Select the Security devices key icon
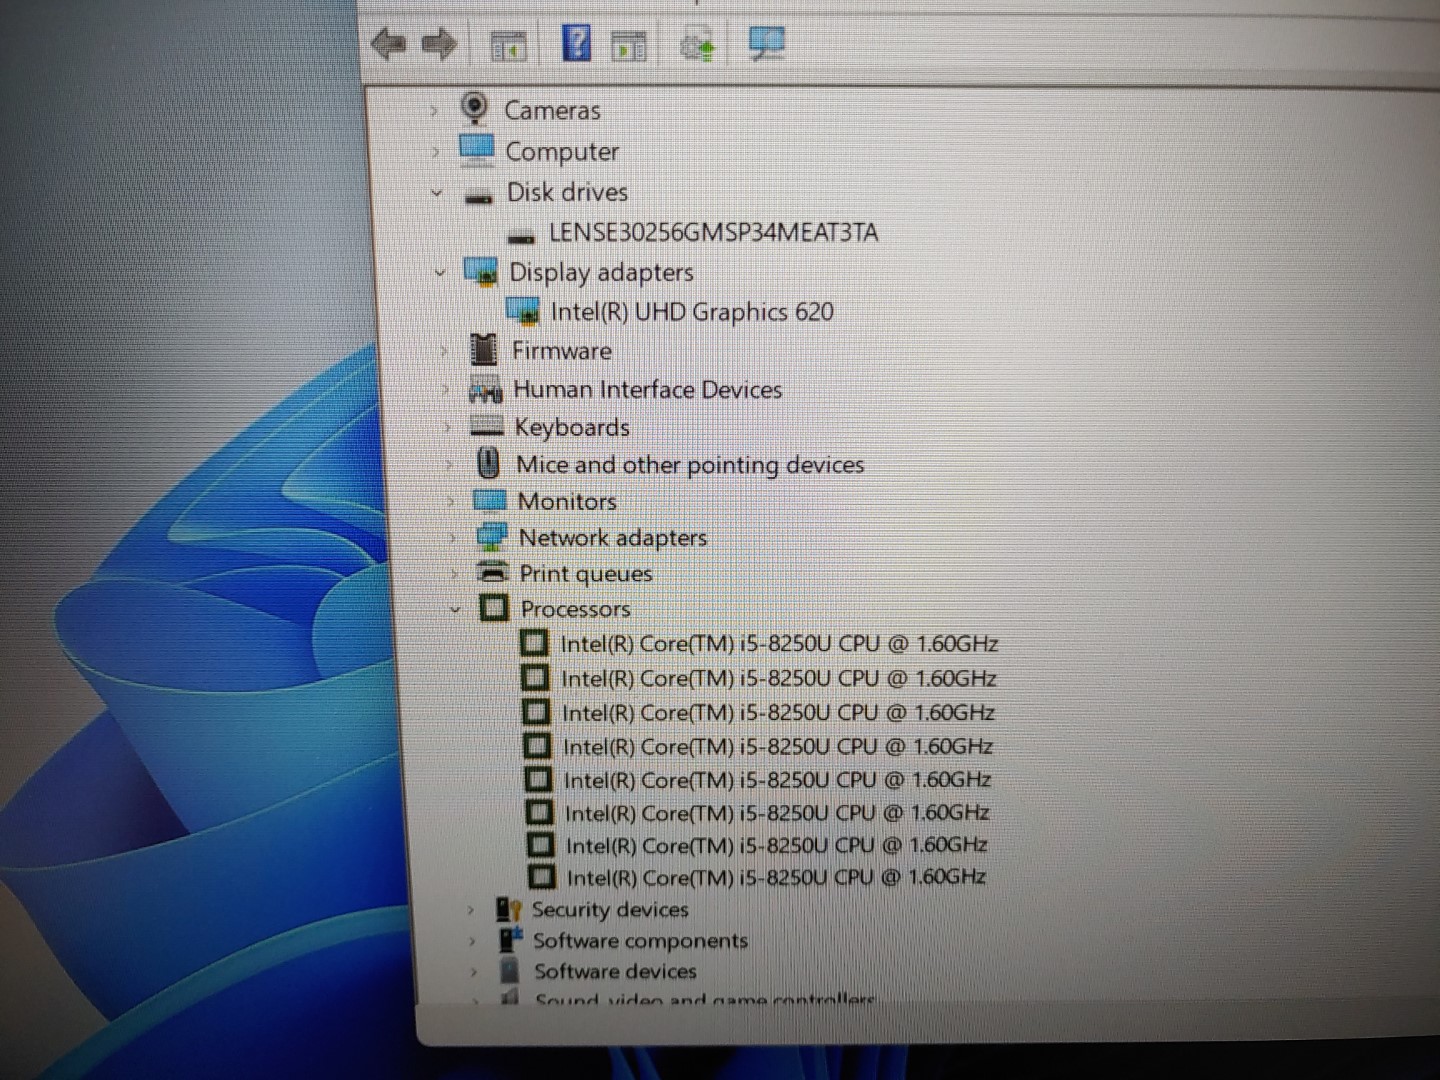 pos(509,909)
